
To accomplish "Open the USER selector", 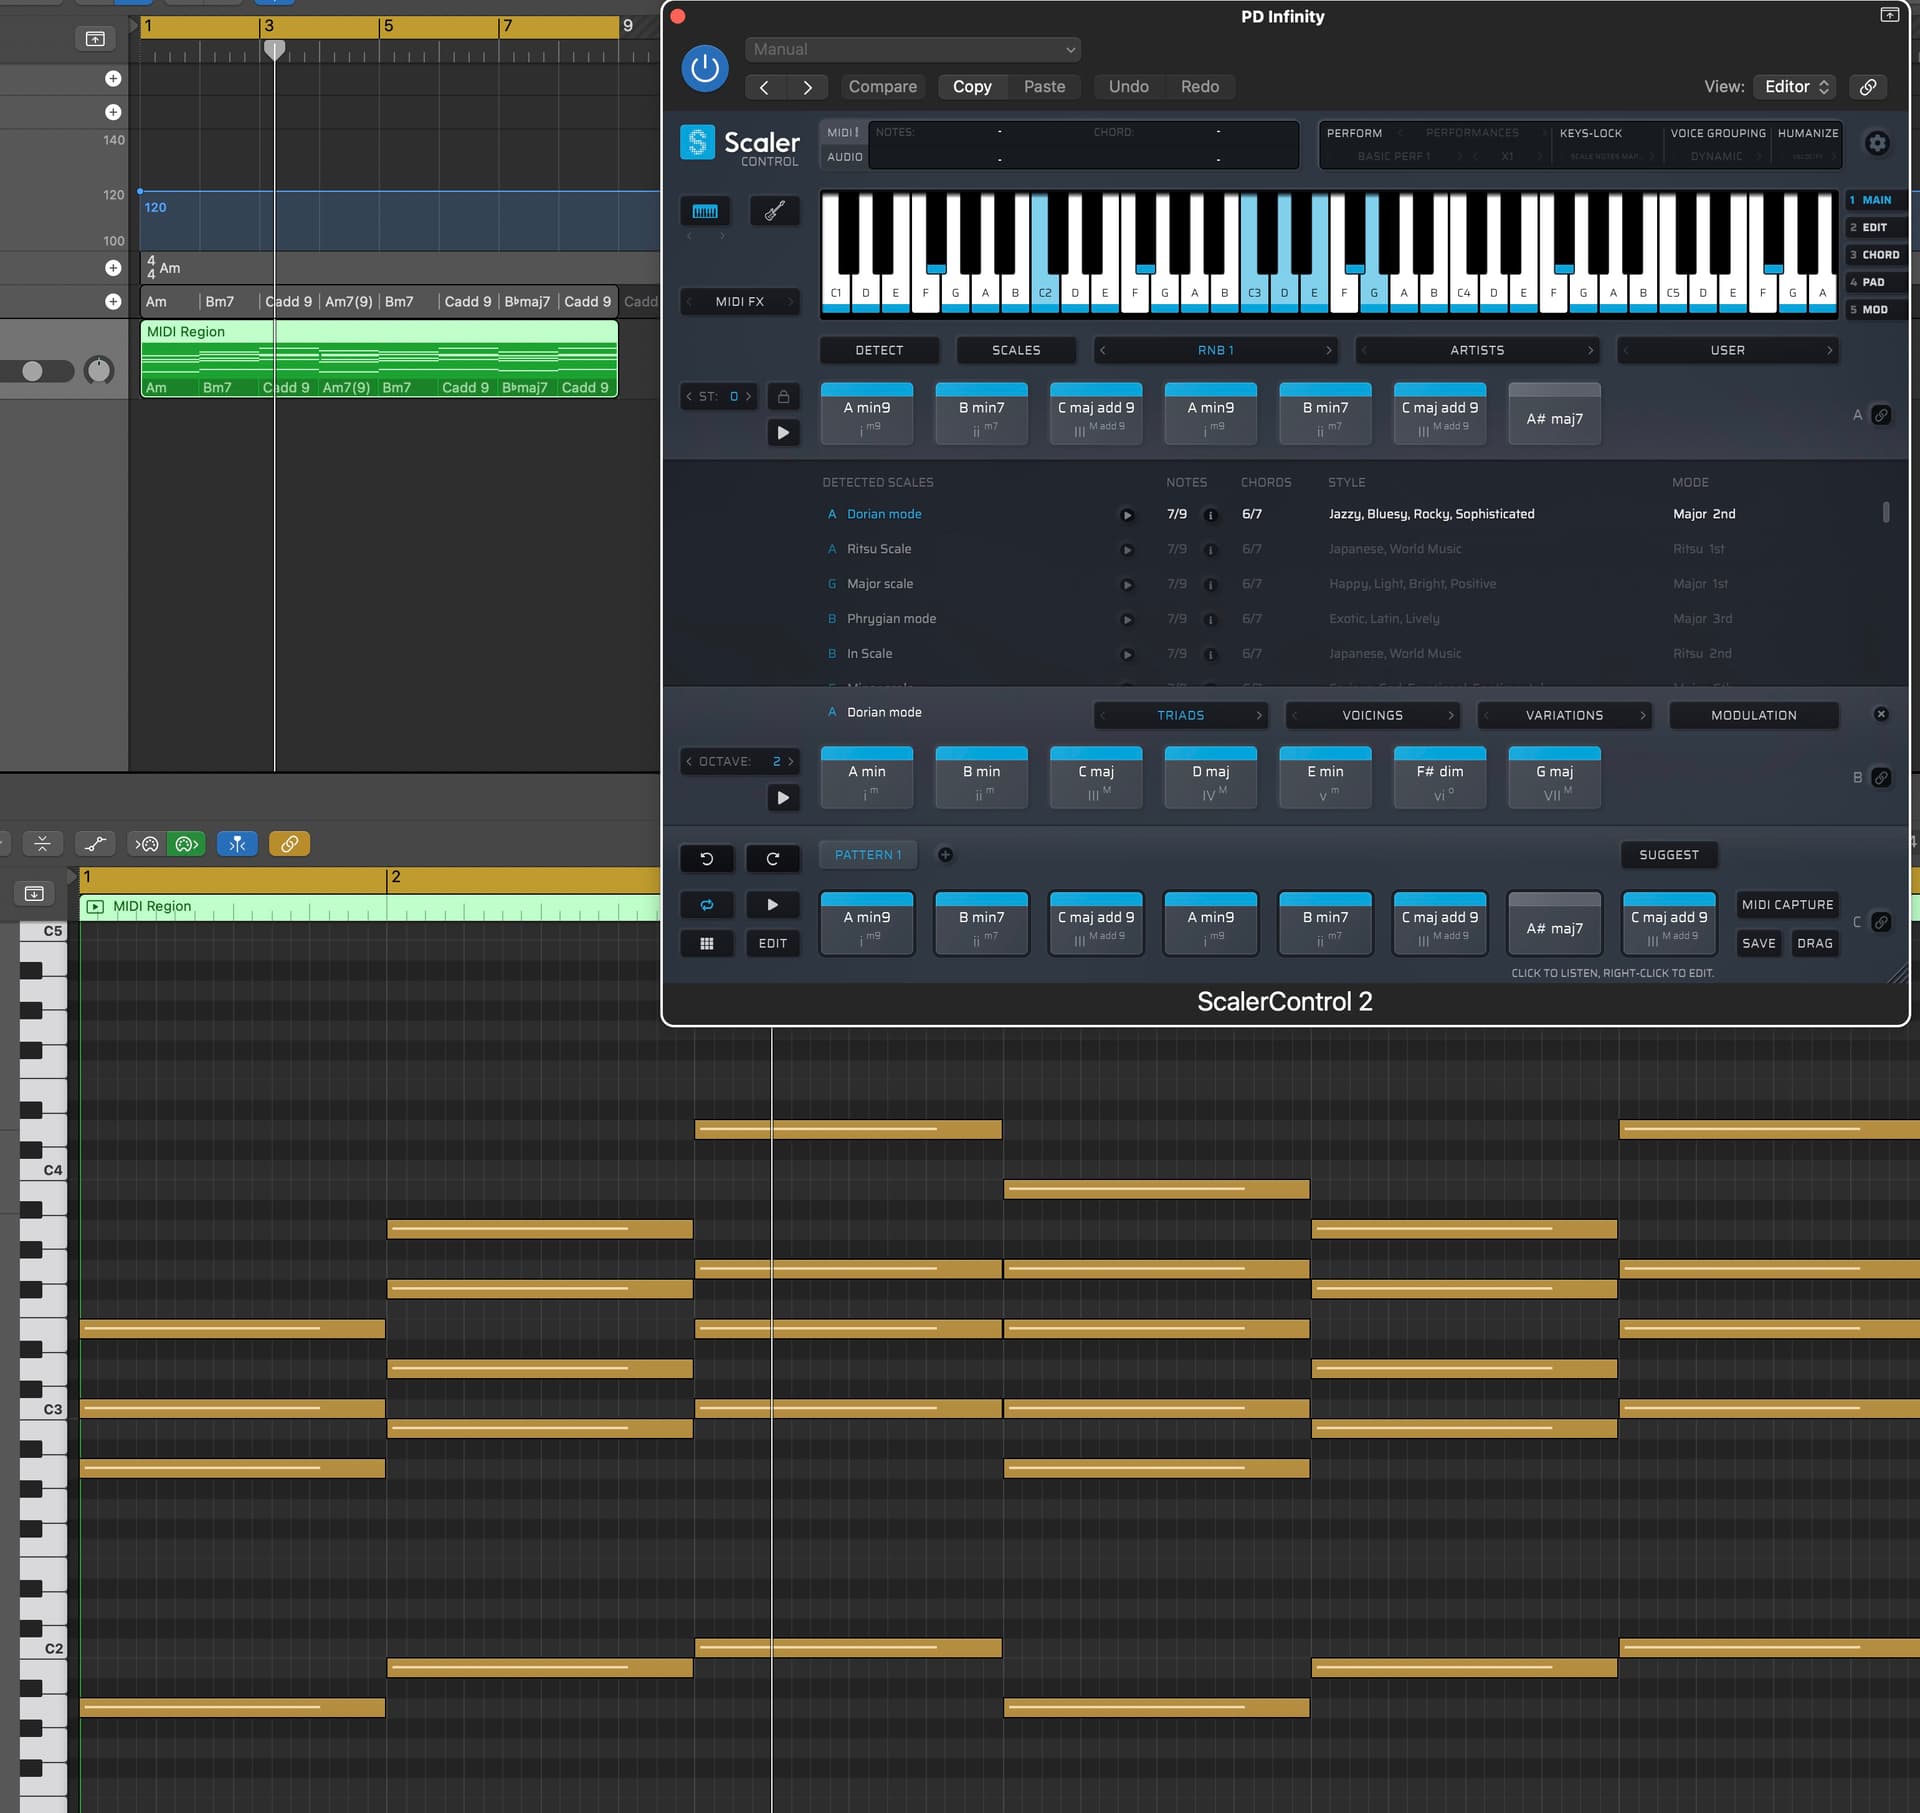I will coord(1727,350).
